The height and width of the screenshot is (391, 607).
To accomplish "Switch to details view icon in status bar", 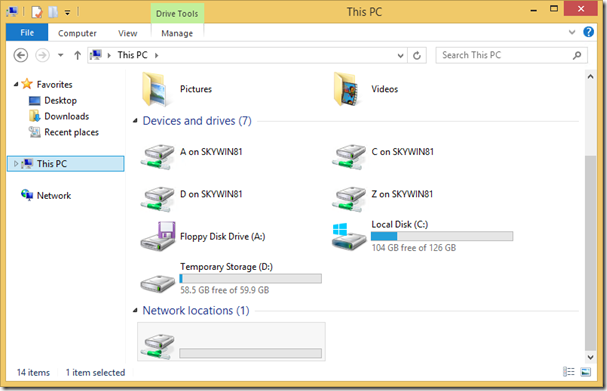I will point(569,372).
